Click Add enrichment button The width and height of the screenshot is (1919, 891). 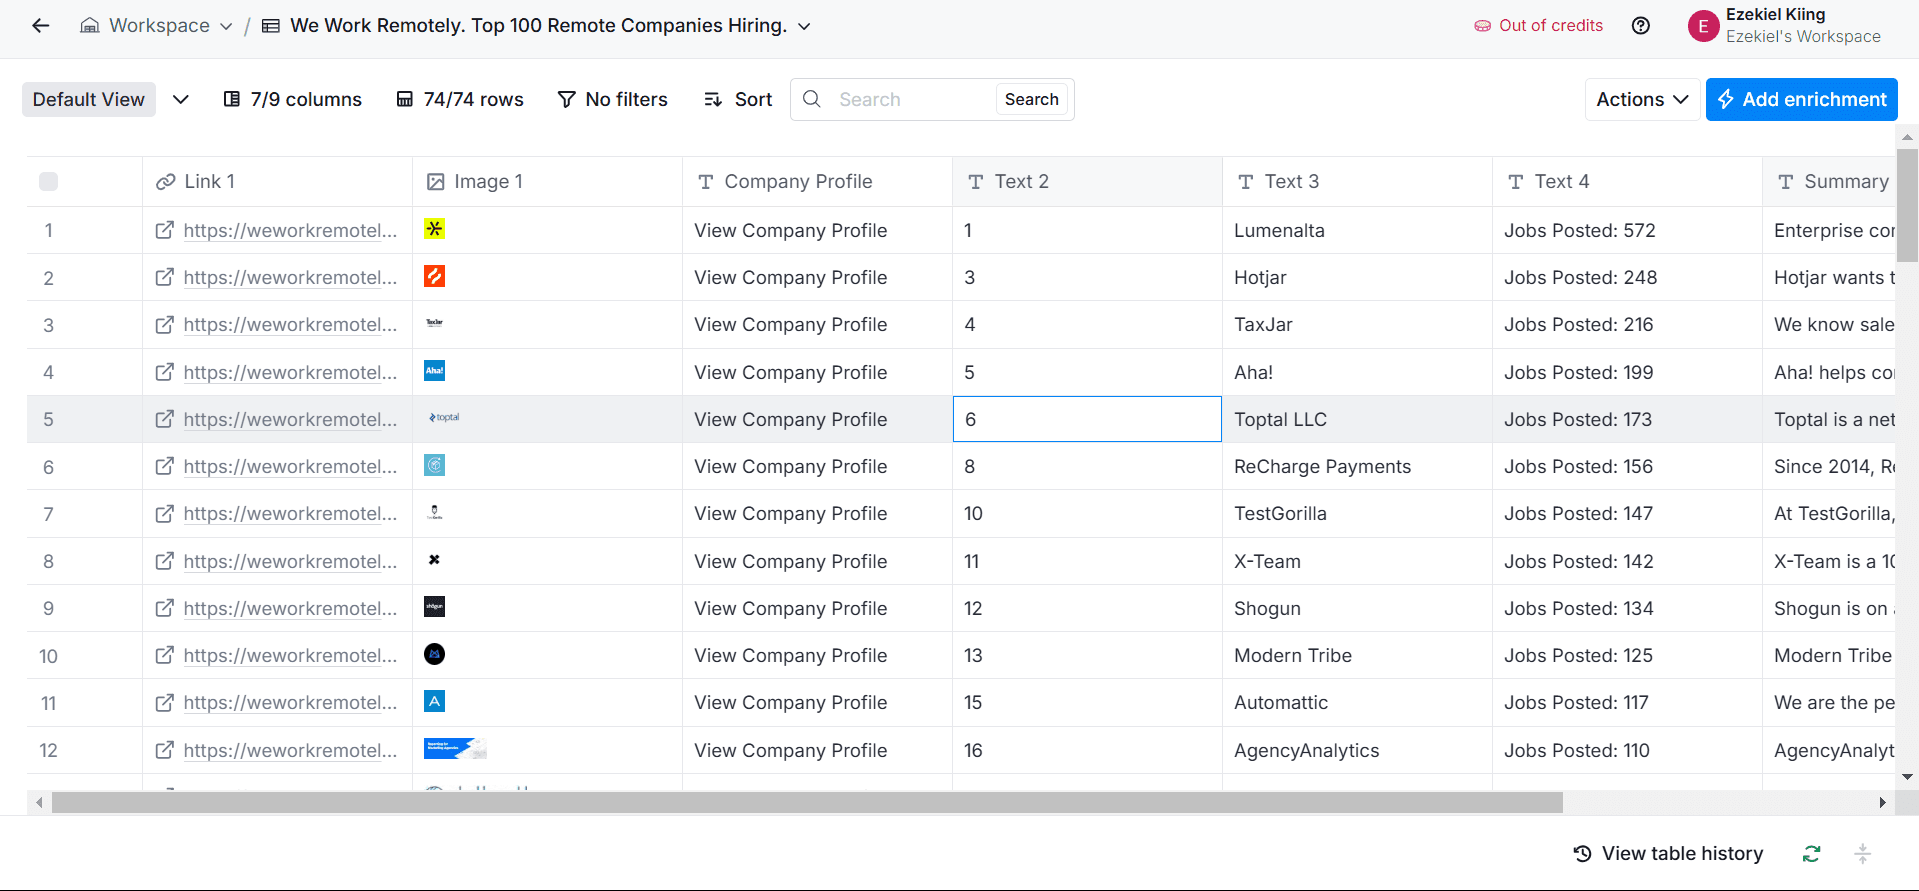1801,99
